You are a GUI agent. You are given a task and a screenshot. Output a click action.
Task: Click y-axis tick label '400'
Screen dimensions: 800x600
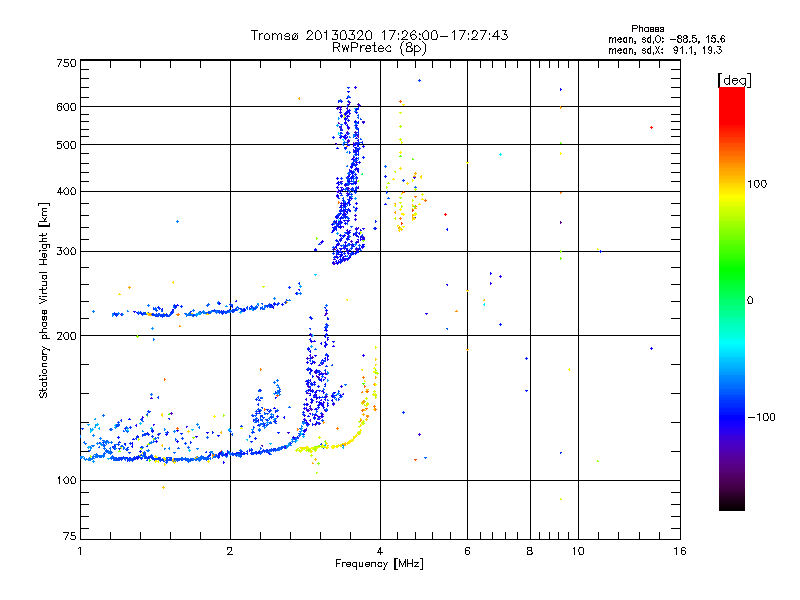coord(66,192)
